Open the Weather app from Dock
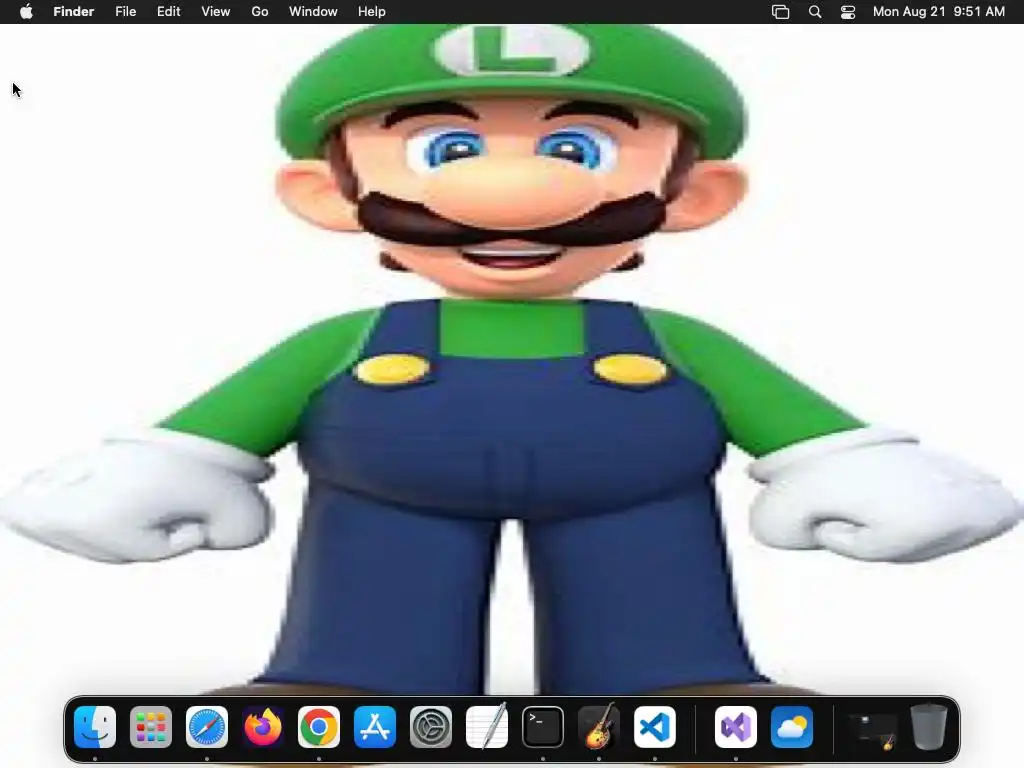The width and height of the screenshot is (1024, 768). click(x=792, y=727)
